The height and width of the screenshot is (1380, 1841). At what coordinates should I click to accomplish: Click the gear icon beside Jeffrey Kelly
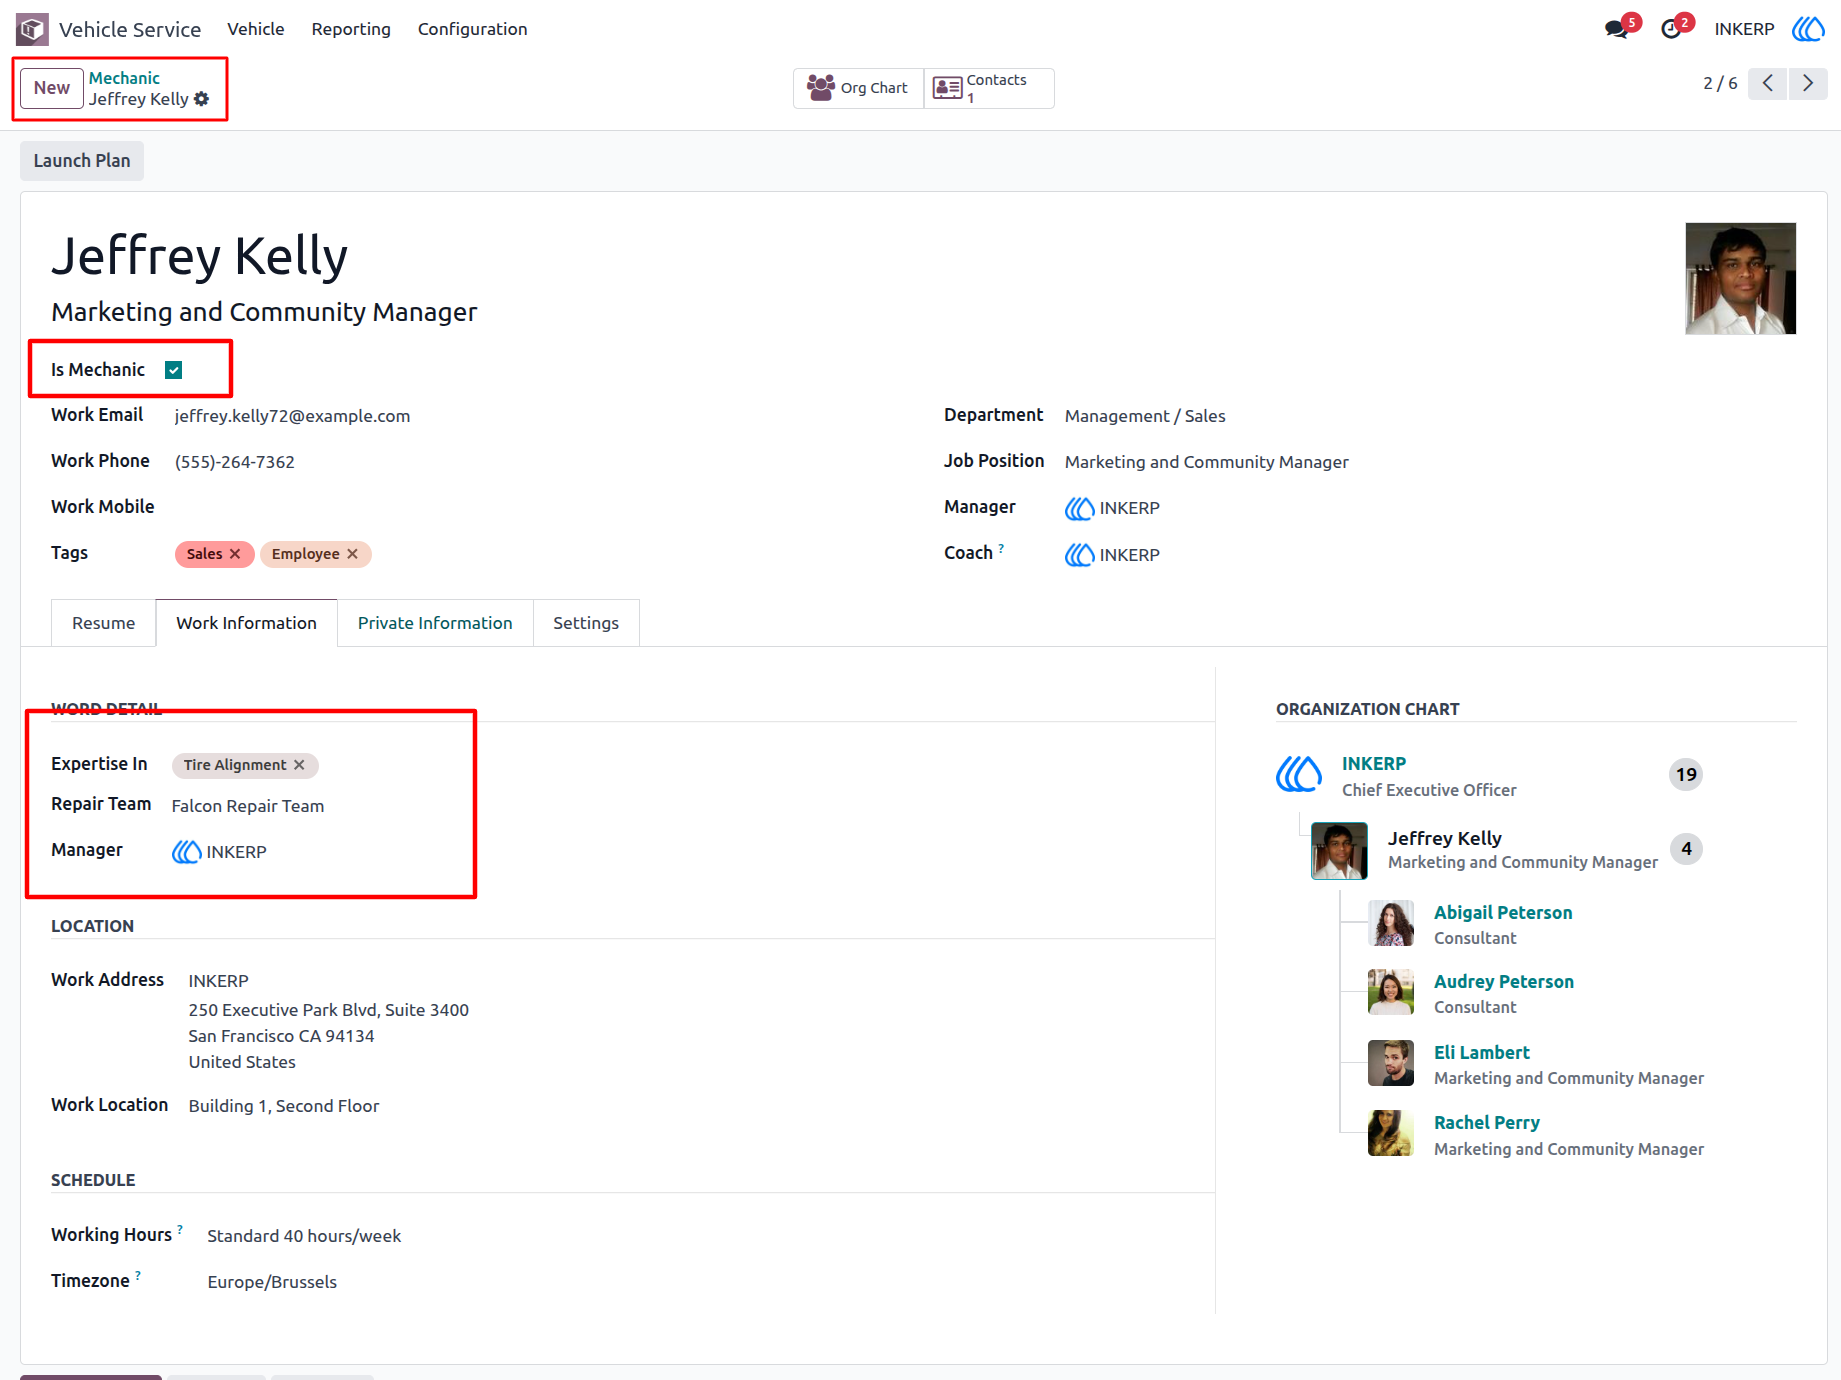pos(202,99)
